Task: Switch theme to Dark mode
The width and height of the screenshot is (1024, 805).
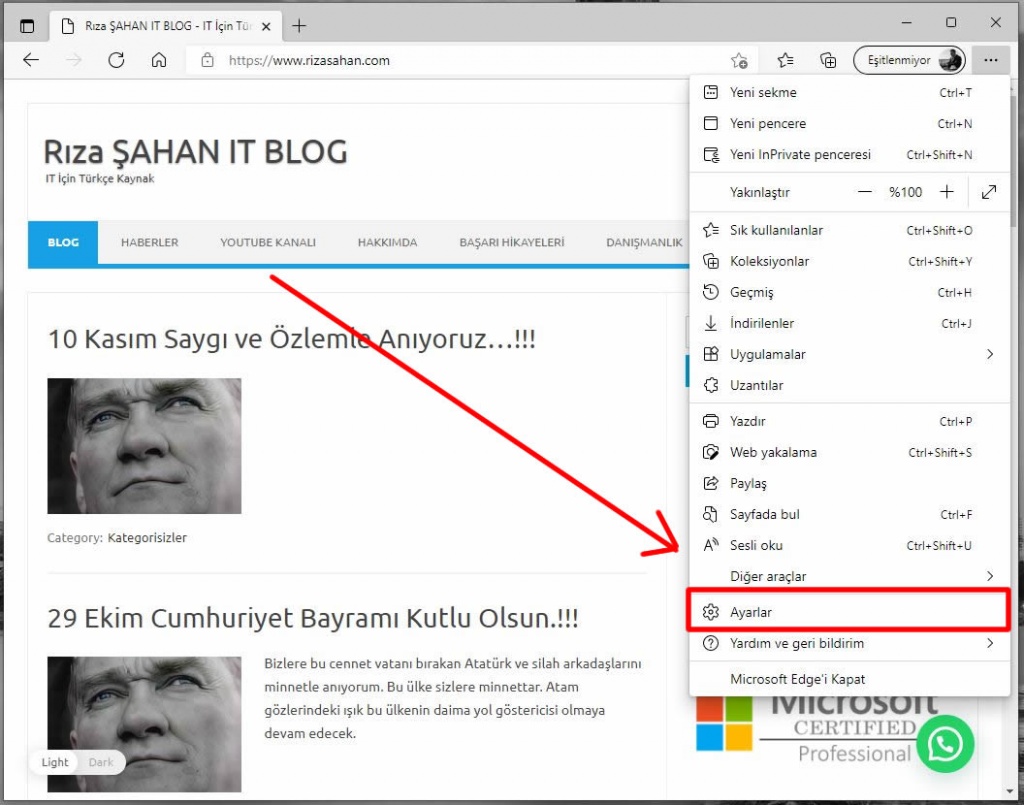Action: coord(101,762)
